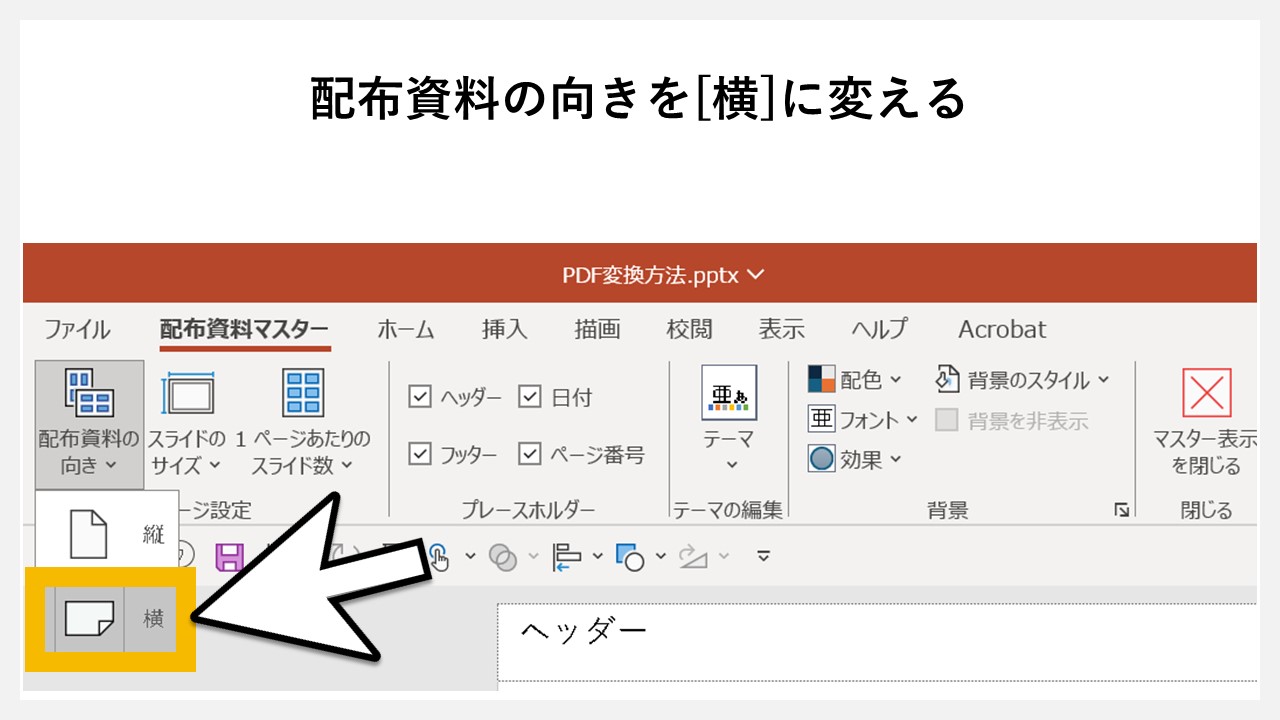Click the 効果 icon in 背景 group
Screen dimensions: 1280x720
[822, 458]
